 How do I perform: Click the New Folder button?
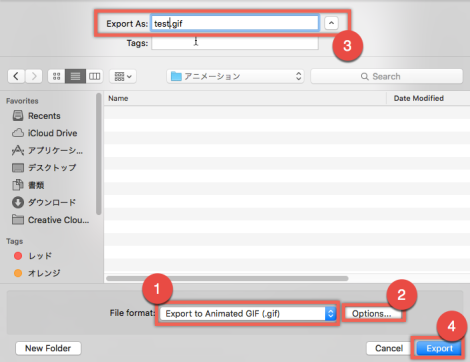[48, 348]
